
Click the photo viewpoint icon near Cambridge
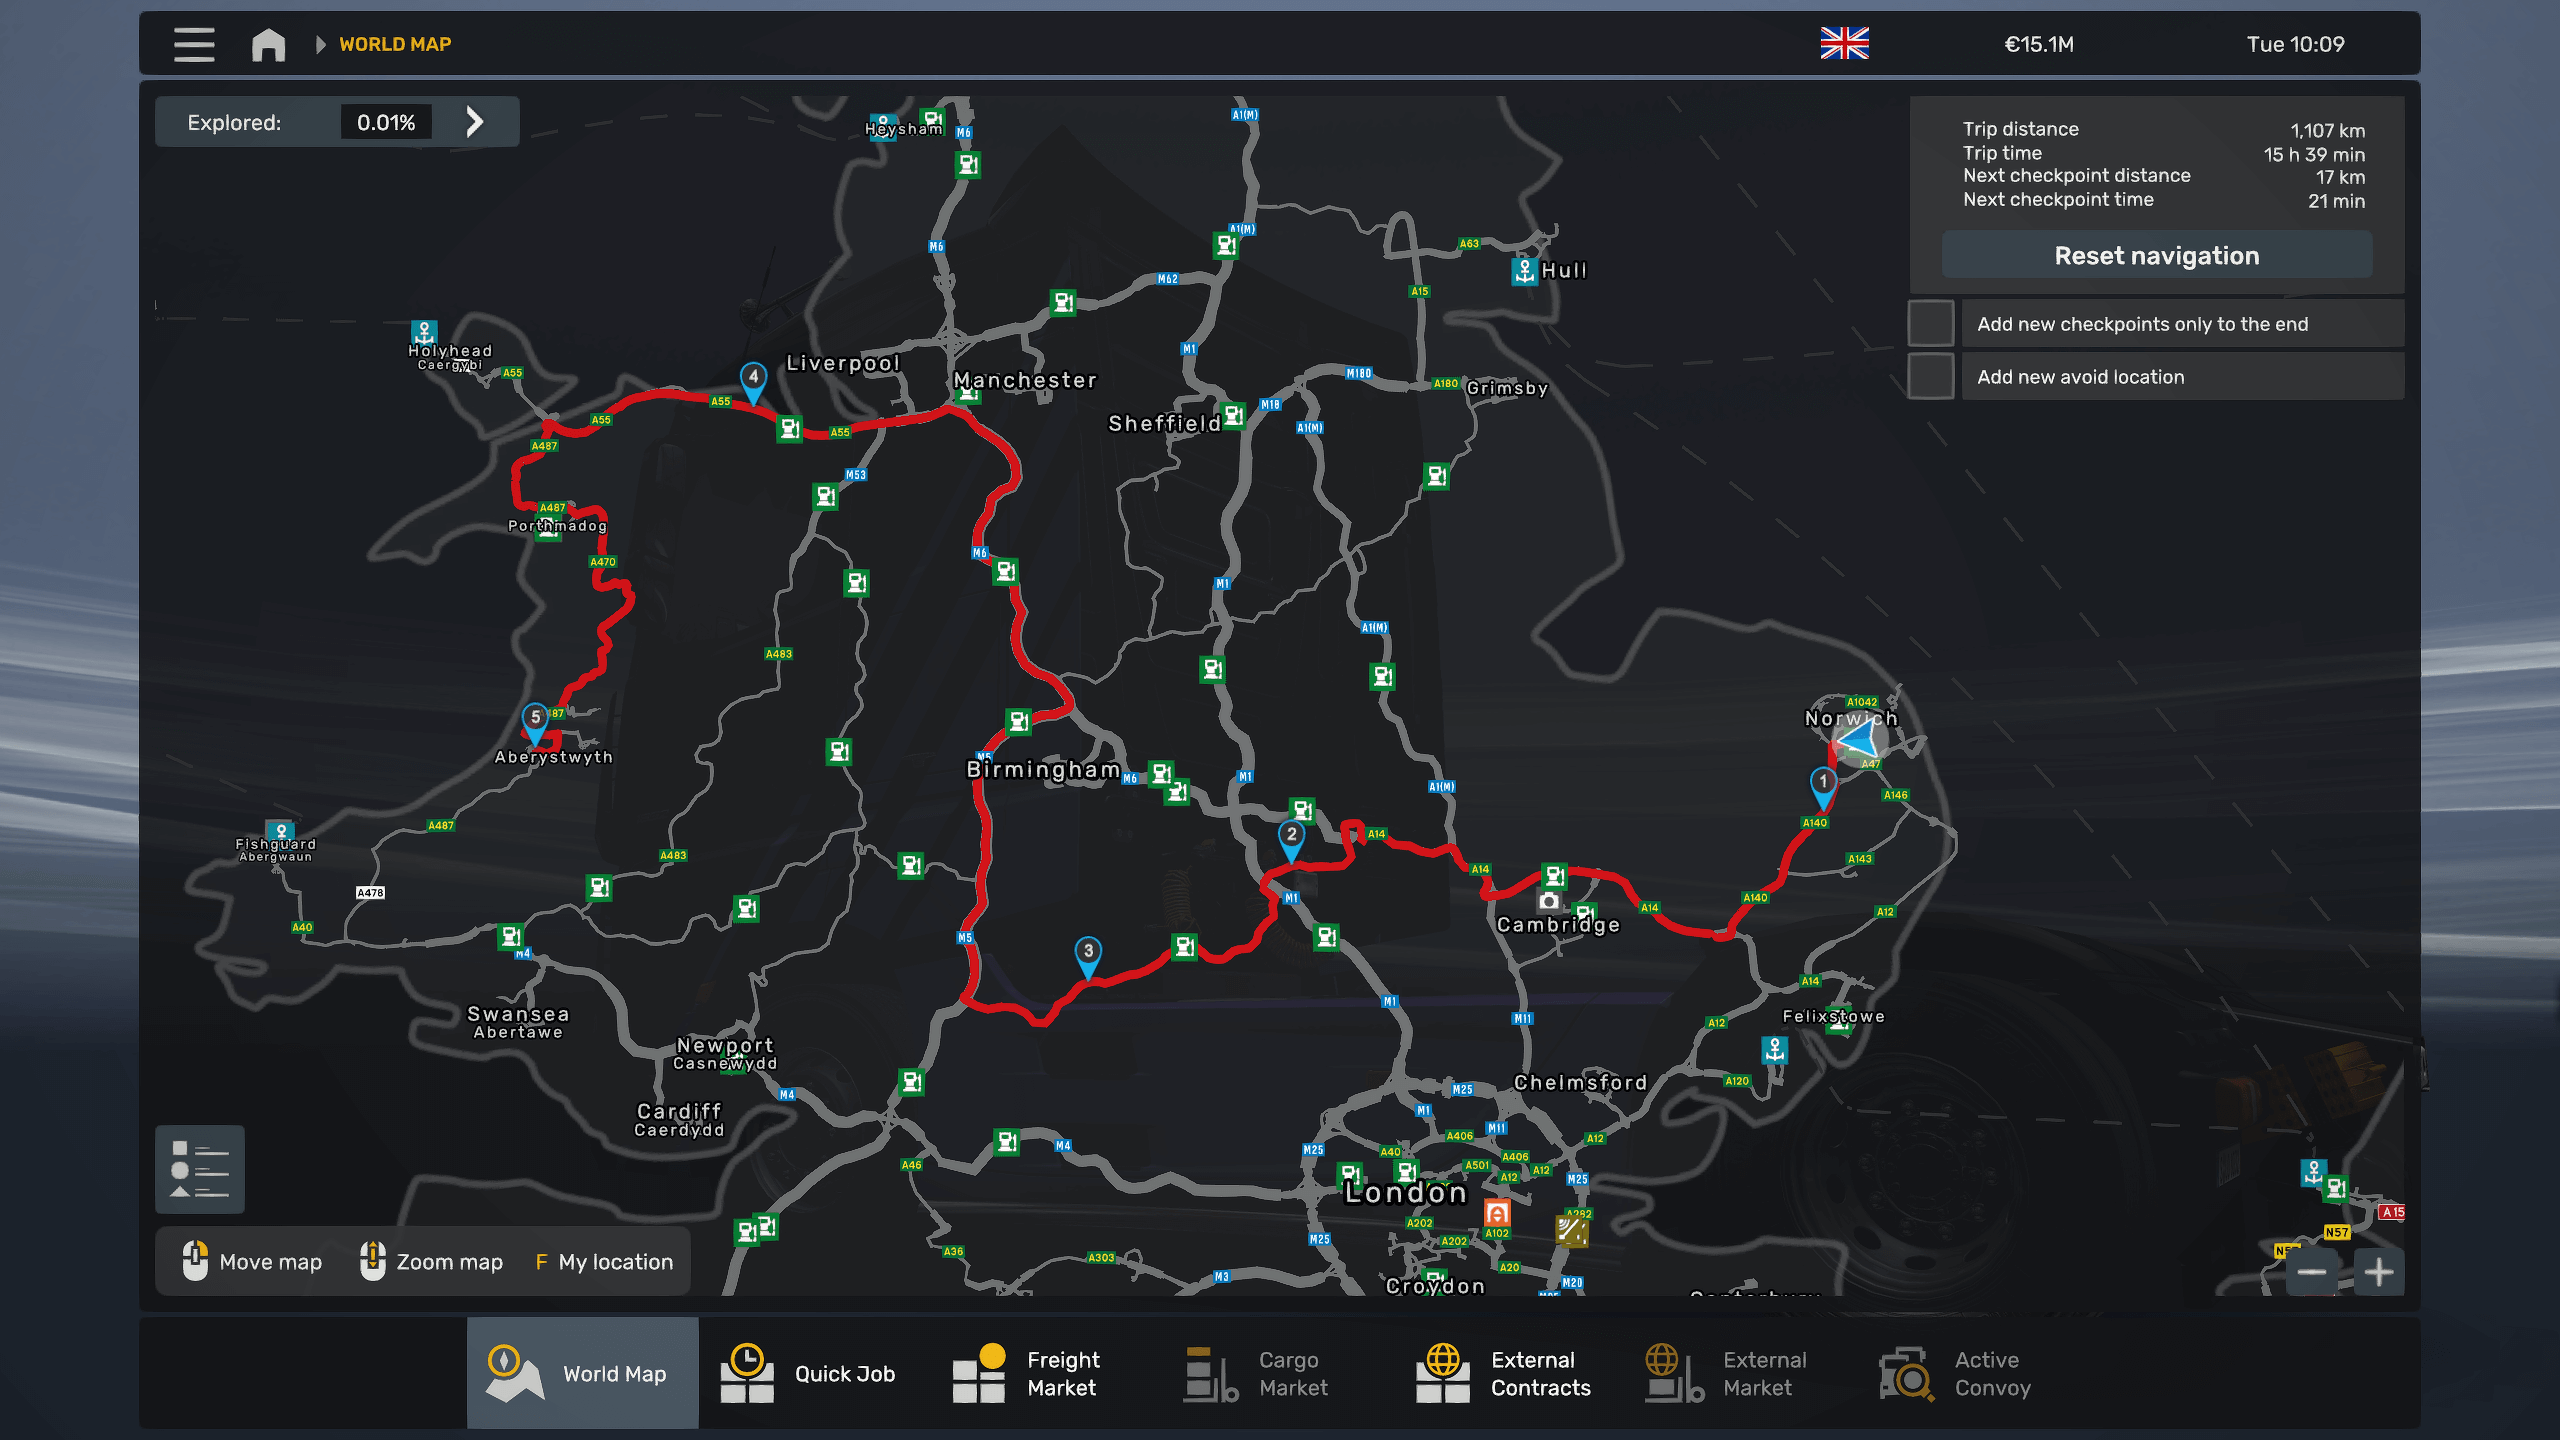tap(1548, 901)
